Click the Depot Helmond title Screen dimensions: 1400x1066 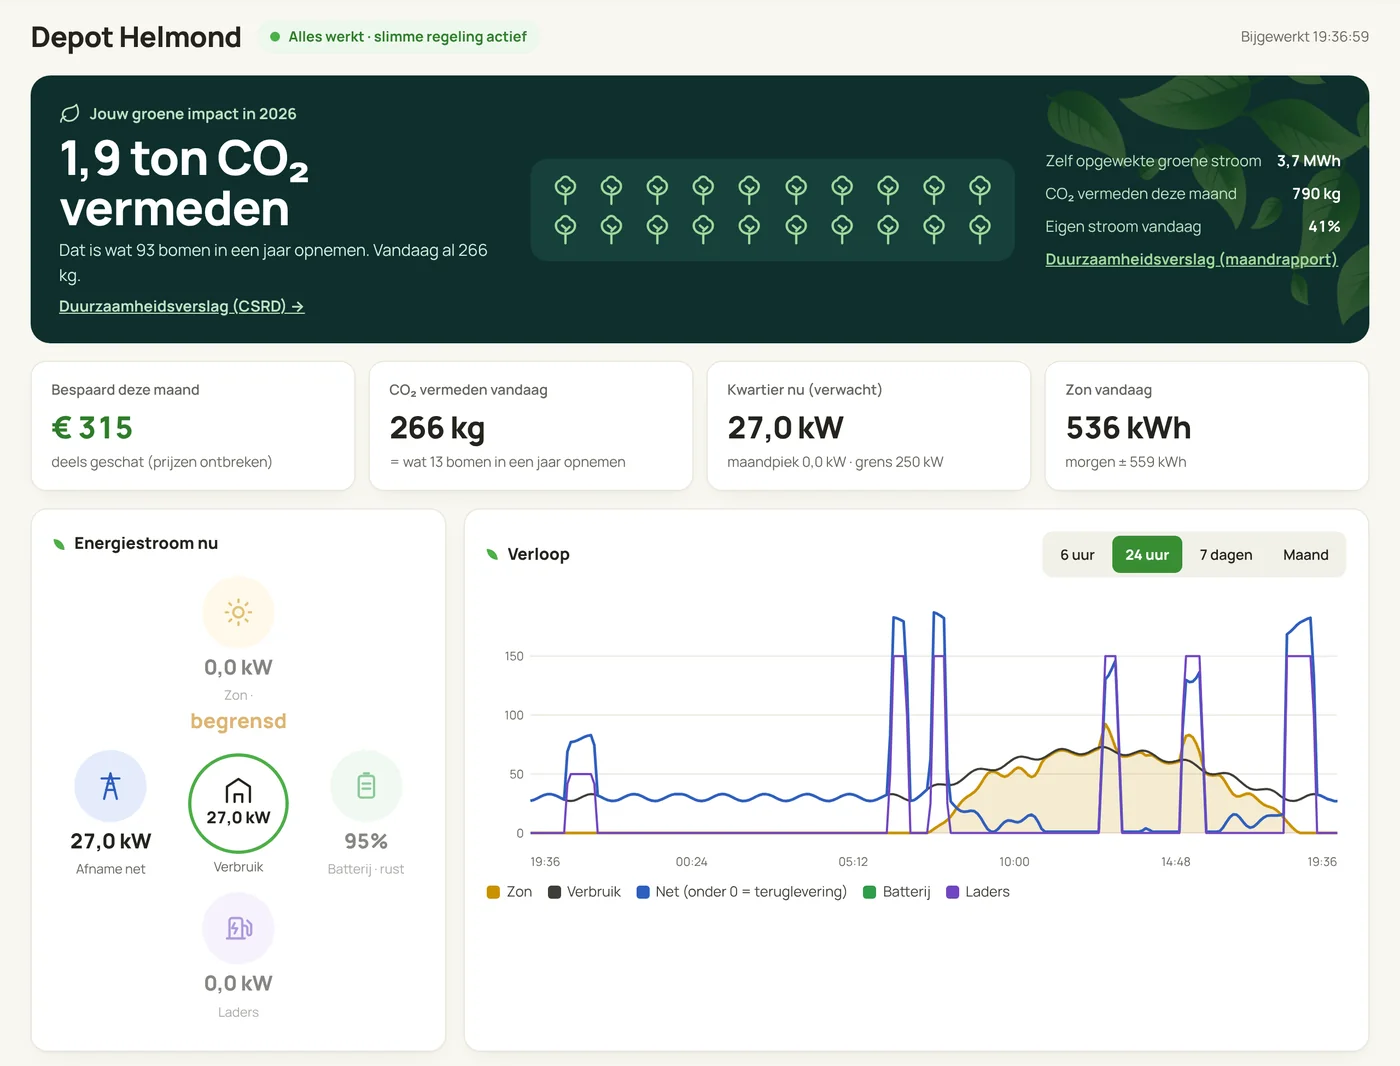136,37
